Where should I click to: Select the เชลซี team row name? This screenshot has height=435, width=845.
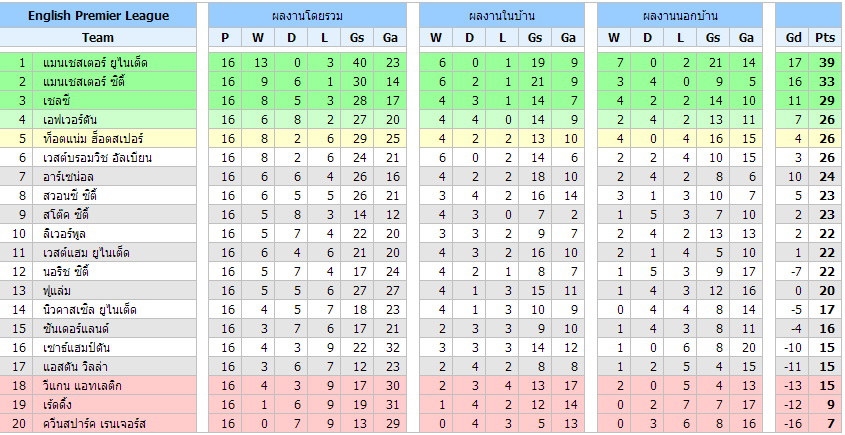tap(58, 100)
